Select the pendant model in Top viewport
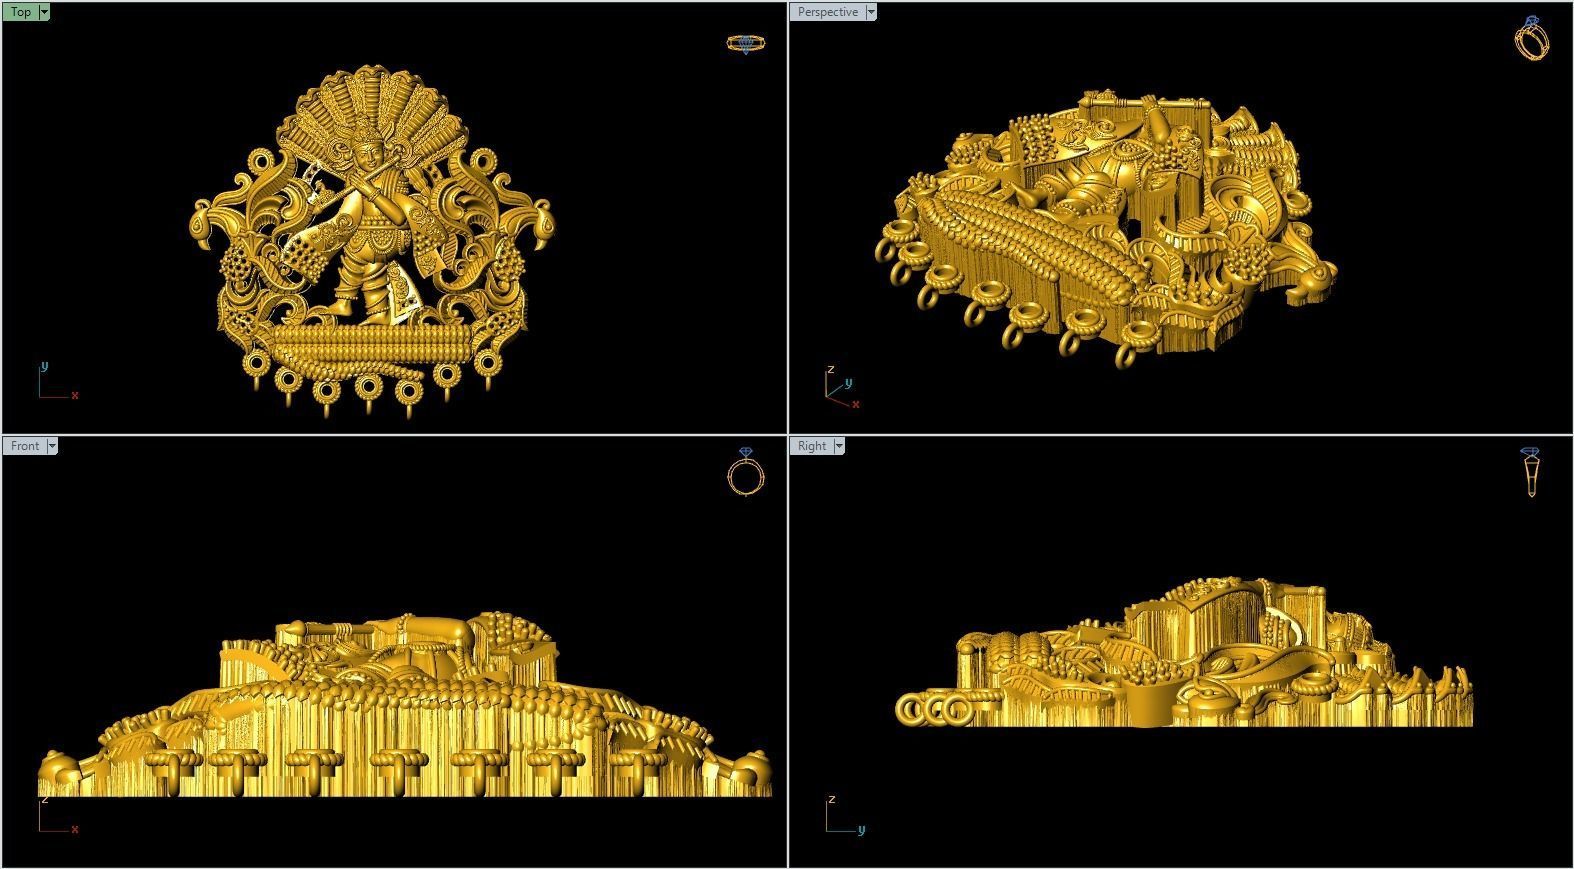 point(372,240)
